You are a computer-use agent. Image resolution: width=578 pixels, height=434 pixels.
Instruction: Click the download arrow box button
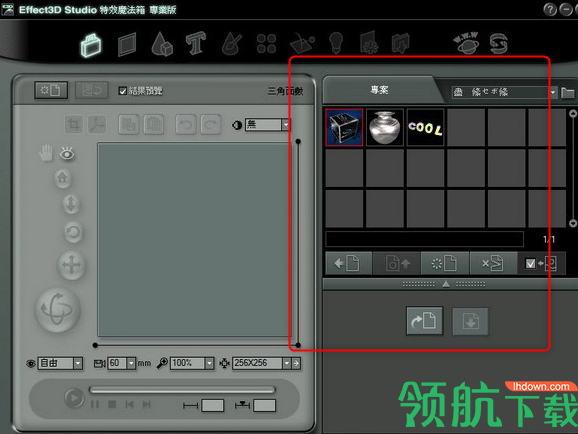click(x=471, y=321)
